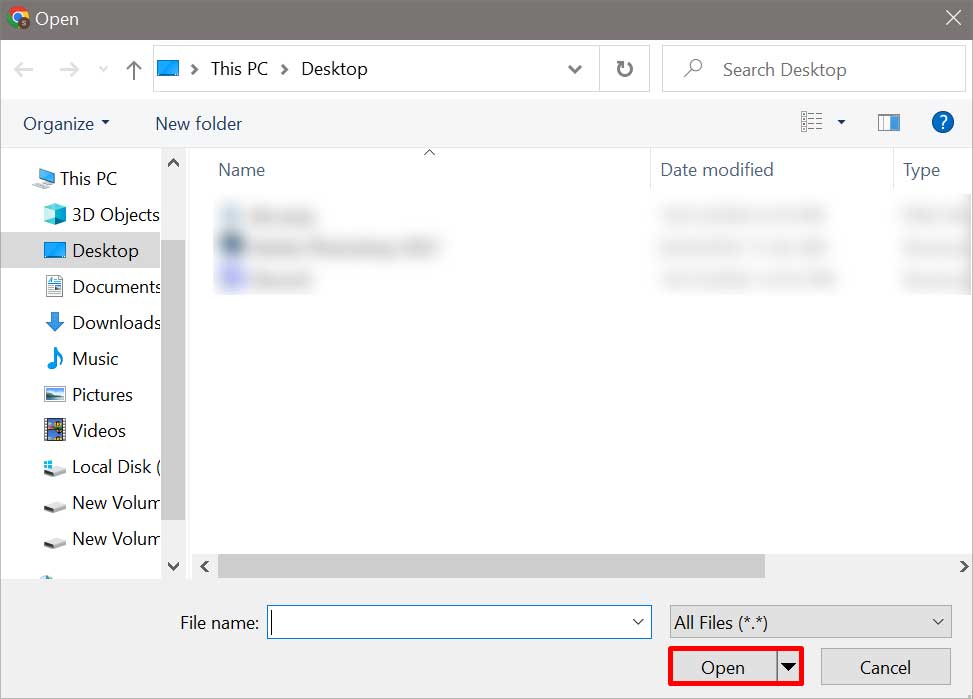Image resolution: width=973 pixels, height=699 pixels.
Task: Click the 3D Objects cube icon
Action: (x=55, y=214)
